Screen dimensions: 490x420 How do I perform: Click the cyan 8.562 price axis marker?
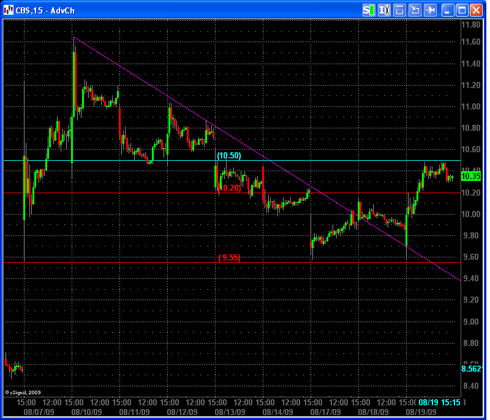tap(471, 369)
